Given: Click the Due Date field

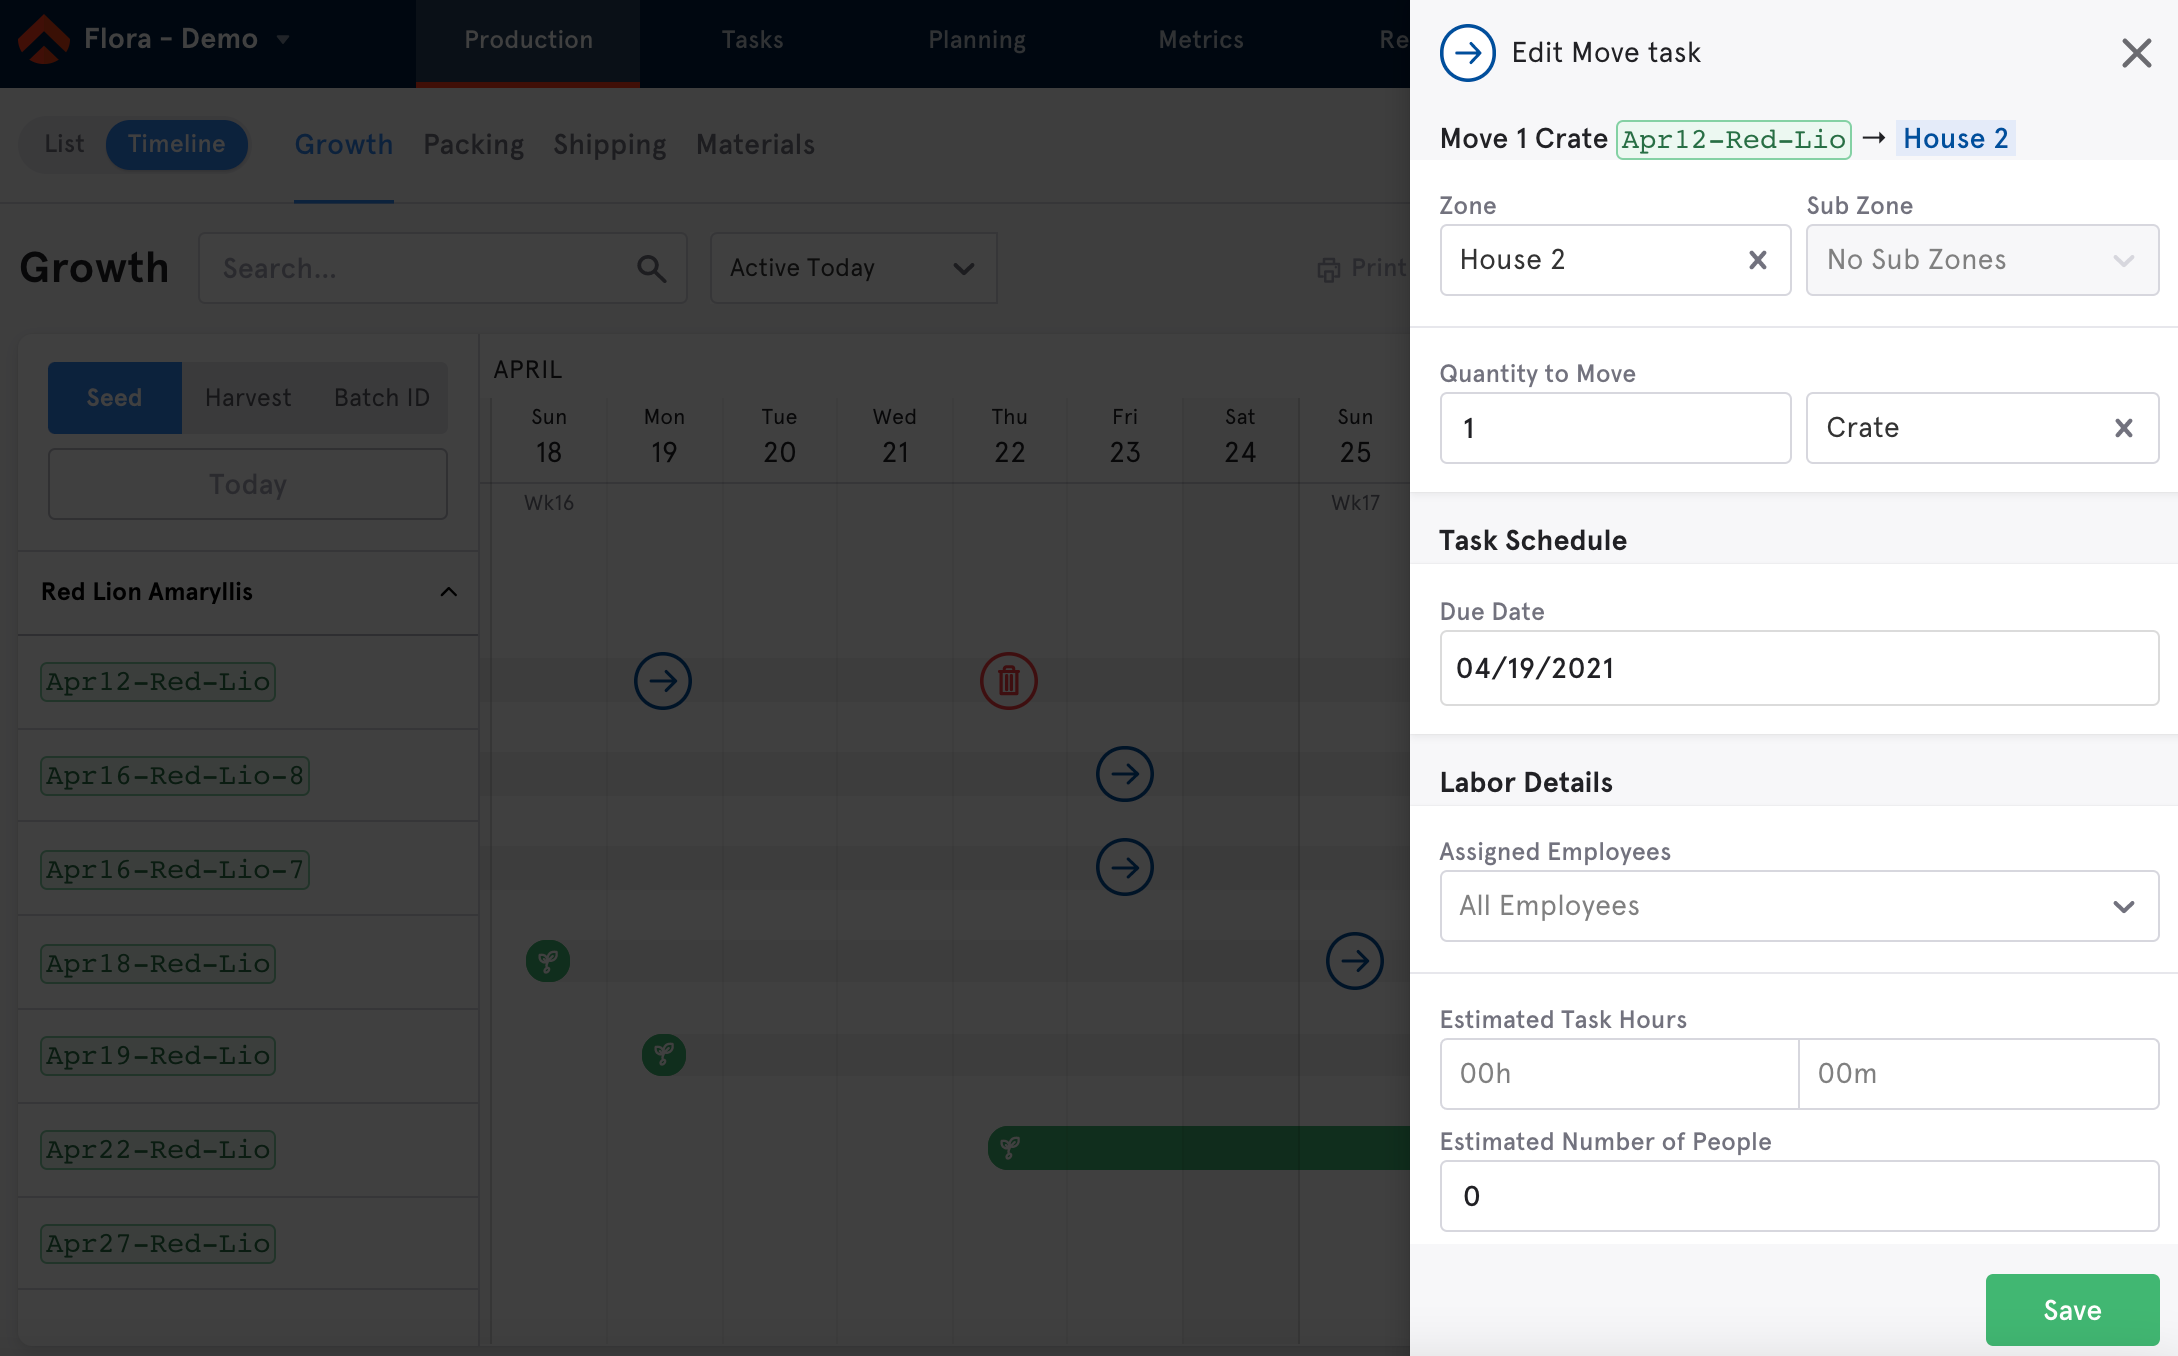Looking at the screenshot, I should click(1799, 668).
